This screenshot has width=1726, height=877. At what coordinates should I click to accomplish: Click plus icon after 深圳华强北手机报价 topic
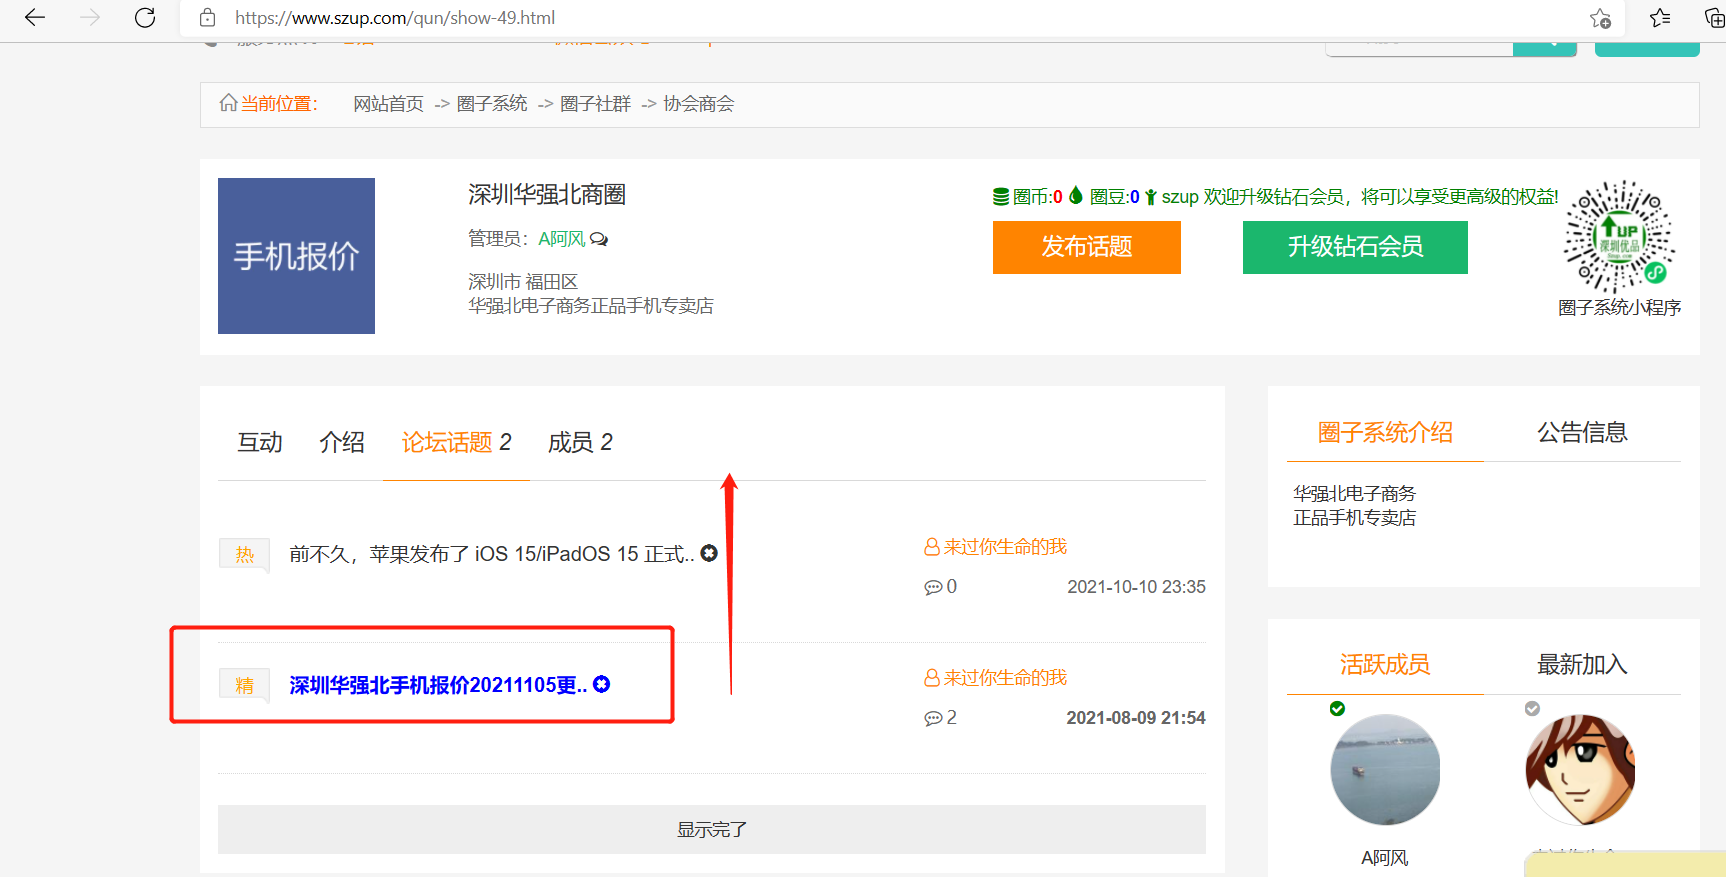pos(602,684)
